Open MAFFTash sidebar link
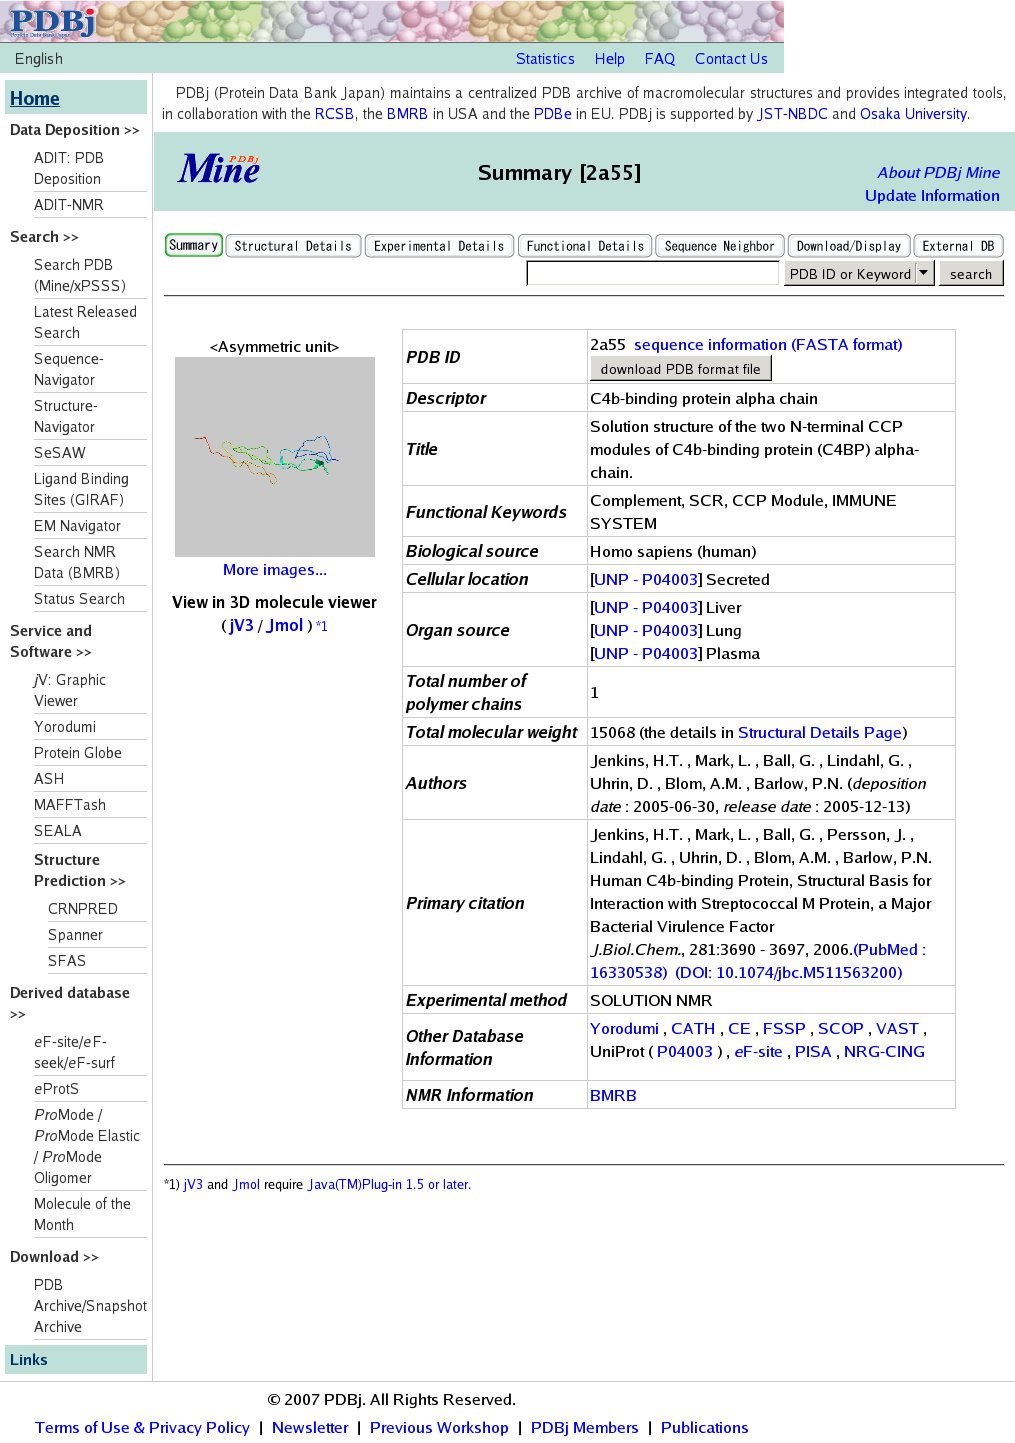This screenshot has height=1443, width=1015. point(70,805)
